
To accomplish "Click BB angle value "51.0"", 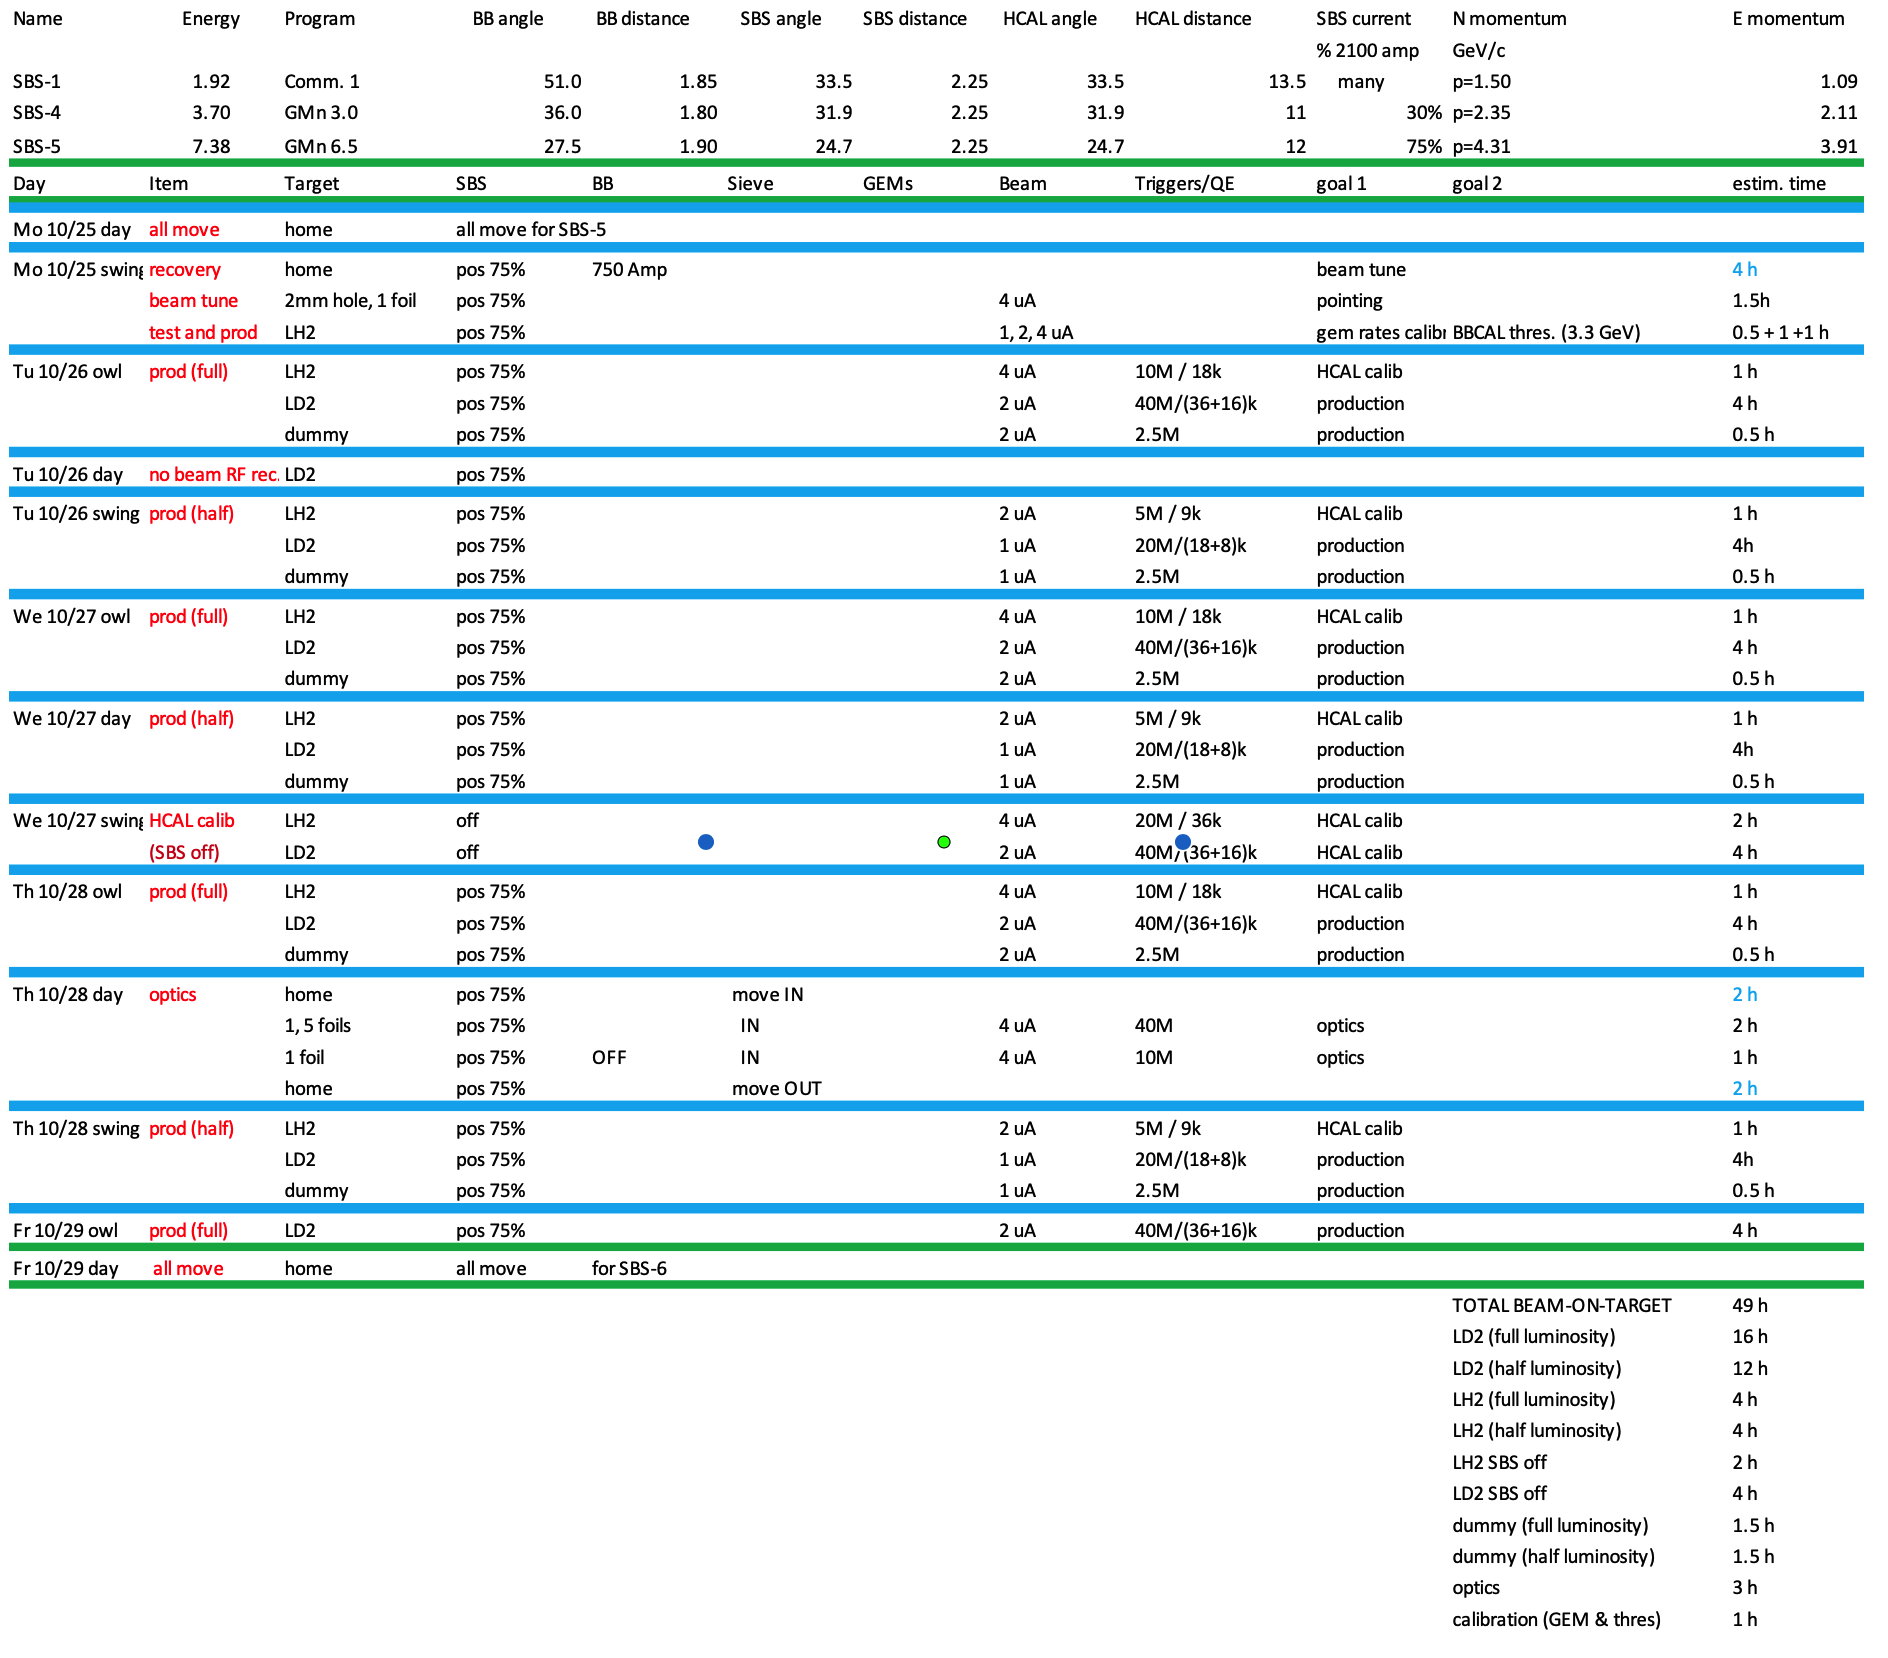I will 562,82.
